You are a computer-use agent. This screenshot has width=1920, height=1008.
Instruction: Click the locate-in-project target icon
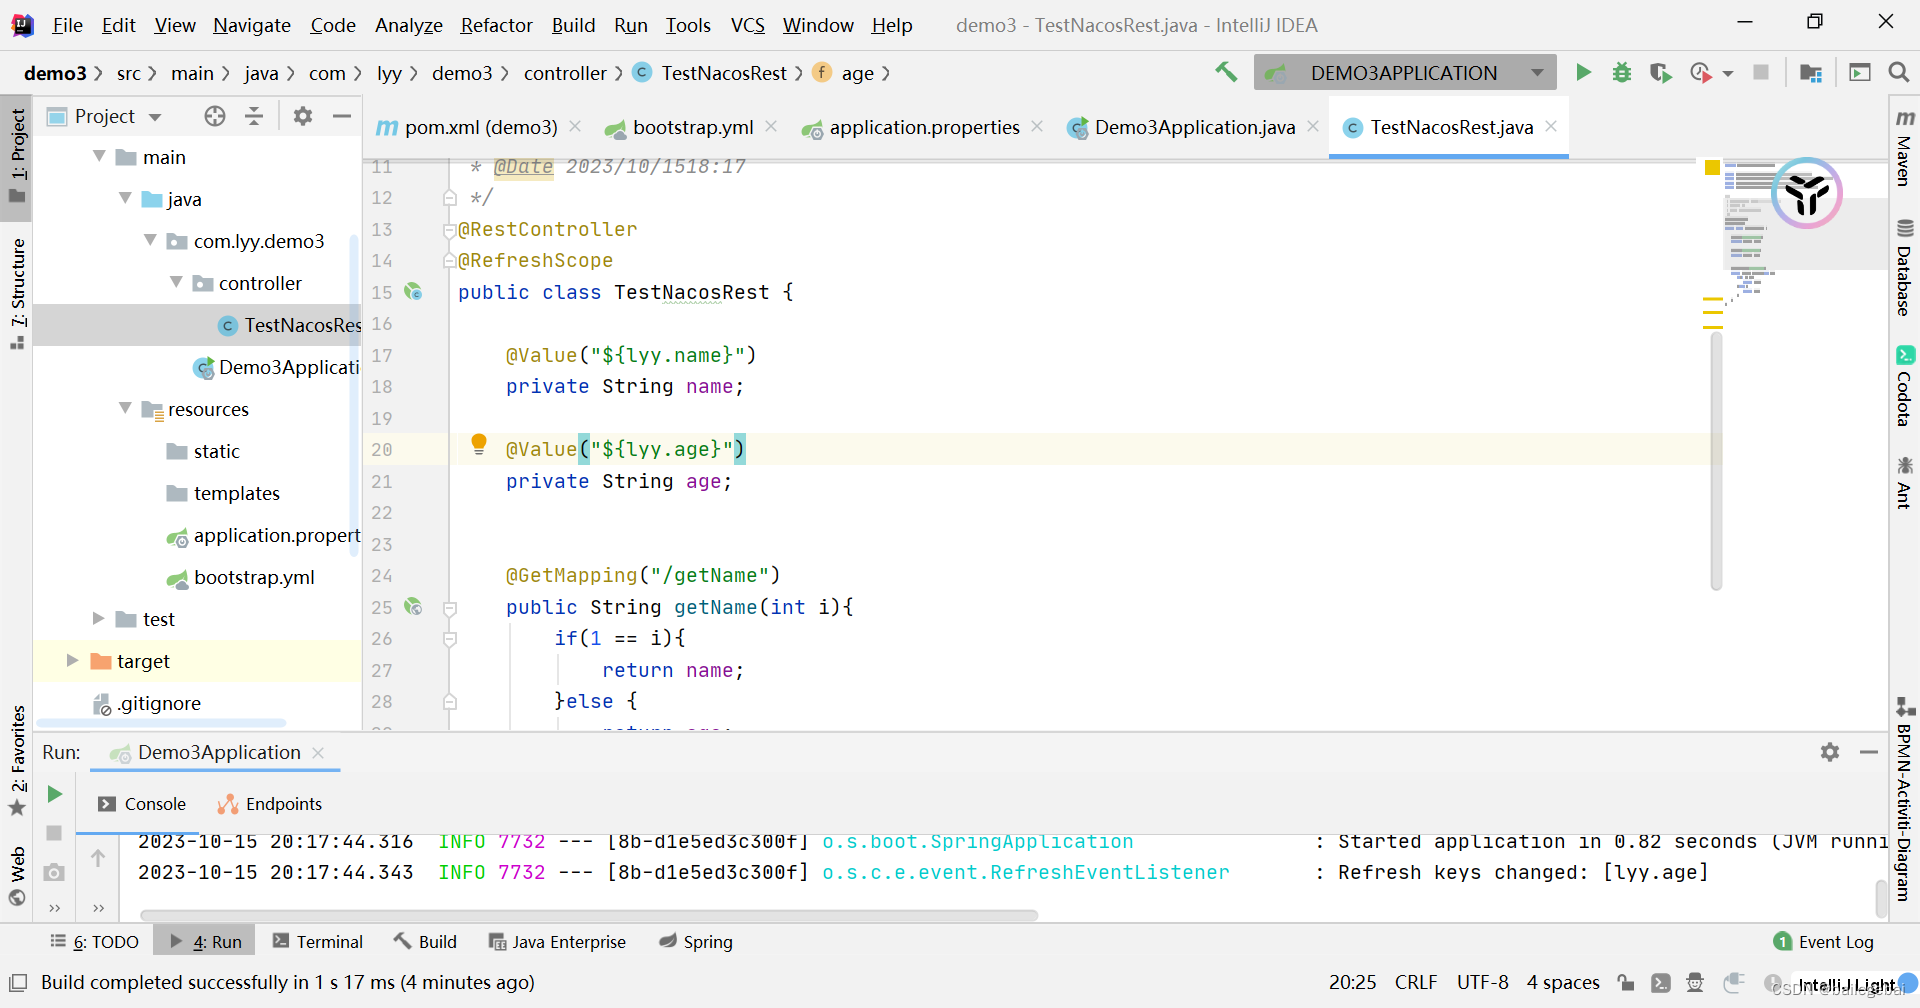(215, 116)
